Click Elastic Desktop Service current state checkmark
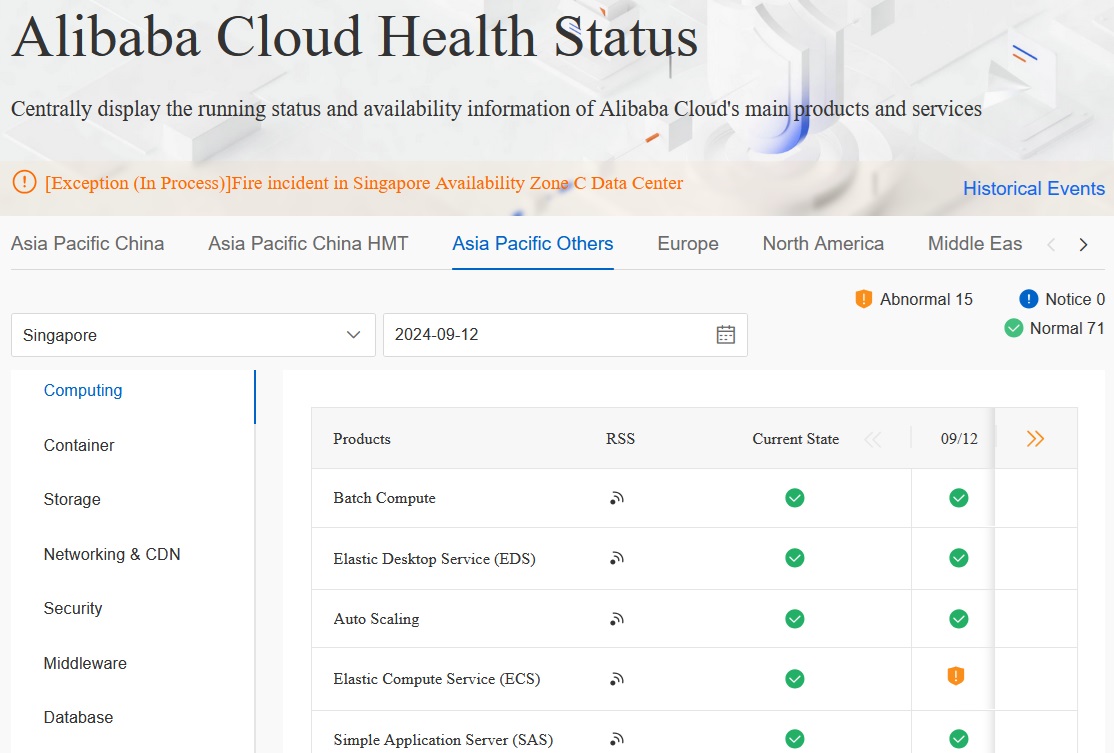The height and width of the screenshot is (753, 1114). point(795,558)
